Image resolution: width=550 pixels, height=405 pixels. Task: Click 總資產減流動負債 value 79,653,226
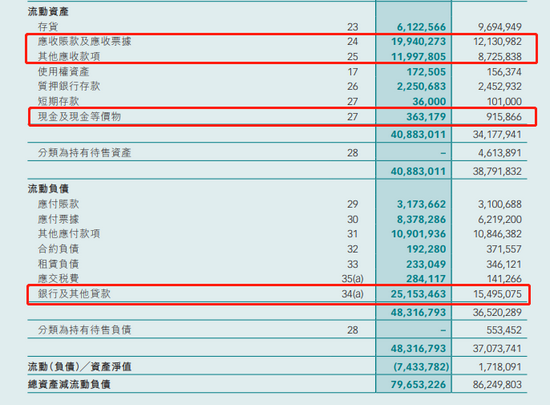coord(418,384)
